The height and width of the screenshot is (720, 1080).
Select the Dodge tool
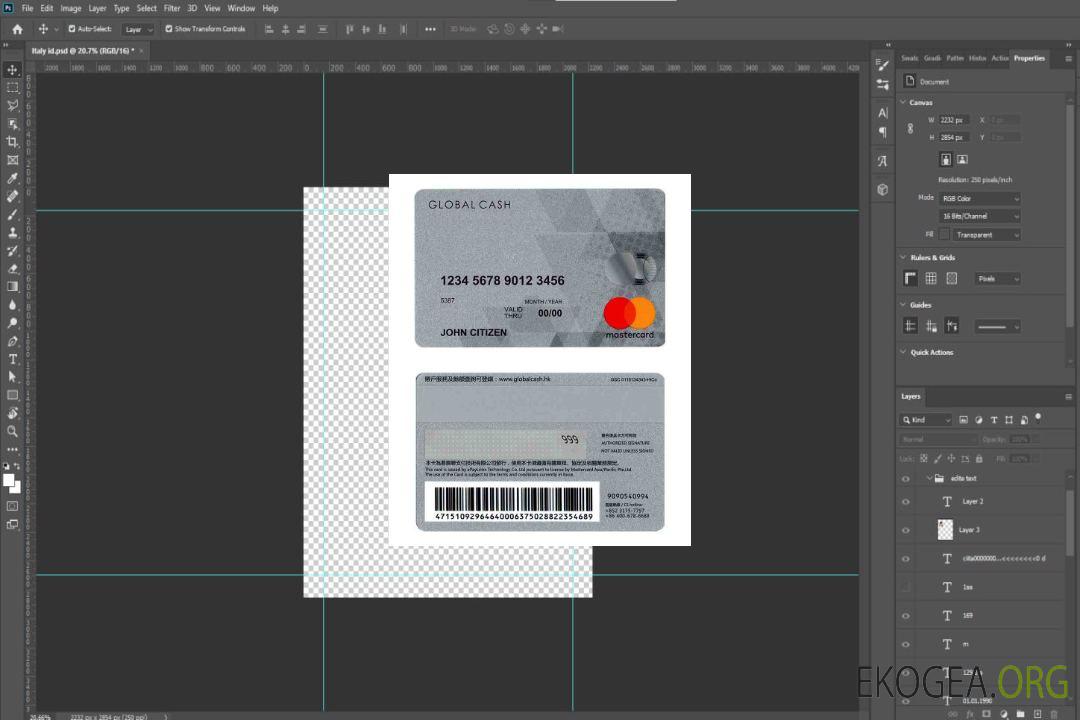(x=12, y=322)
